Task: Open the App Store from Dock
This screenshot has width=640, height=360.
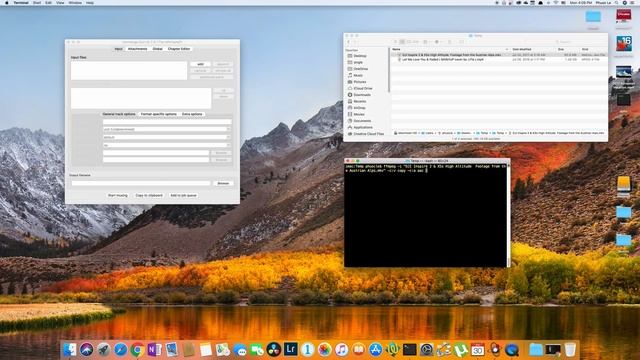Action: click(x=376, y=350)
